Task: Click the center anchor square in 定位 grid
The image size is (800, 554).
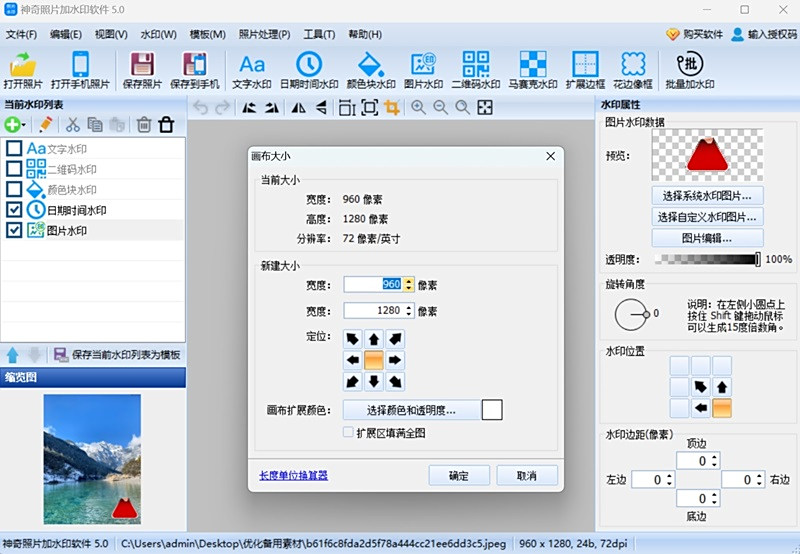Action: click(x=372, y=360)
